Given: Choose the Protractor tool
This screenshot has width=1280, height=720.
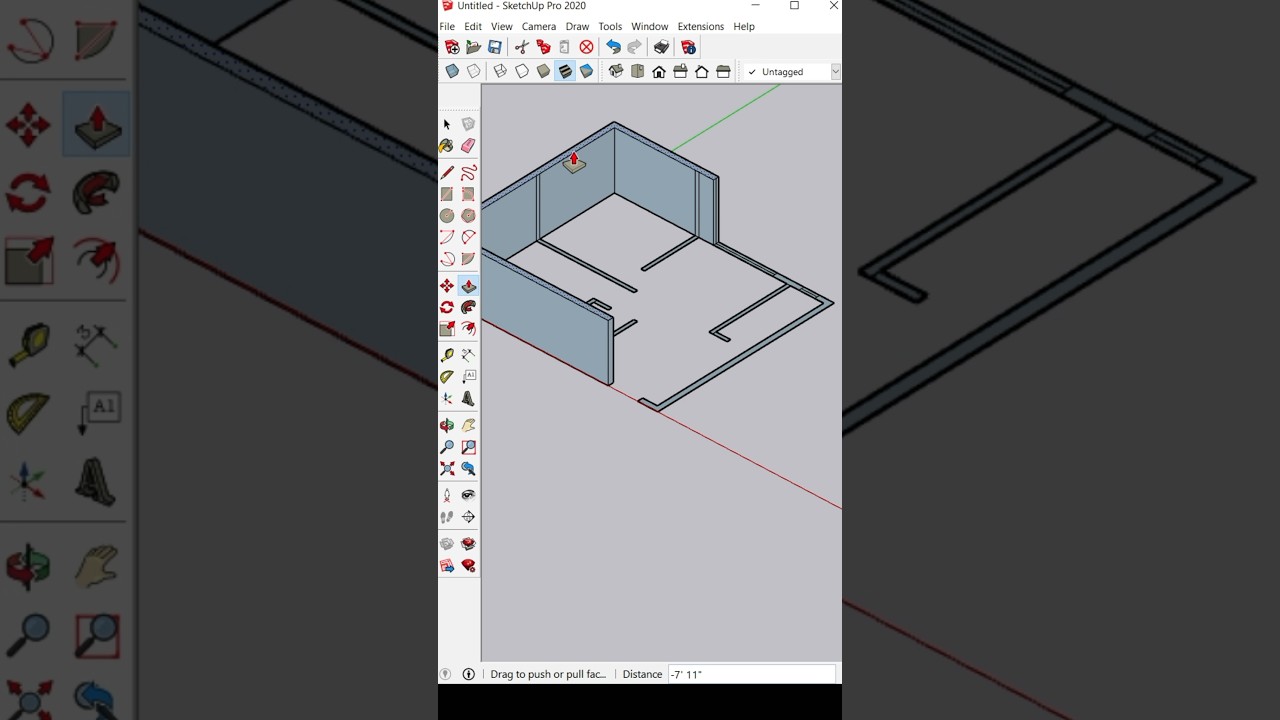Looking at the screenshot, I should coord(447,377).
